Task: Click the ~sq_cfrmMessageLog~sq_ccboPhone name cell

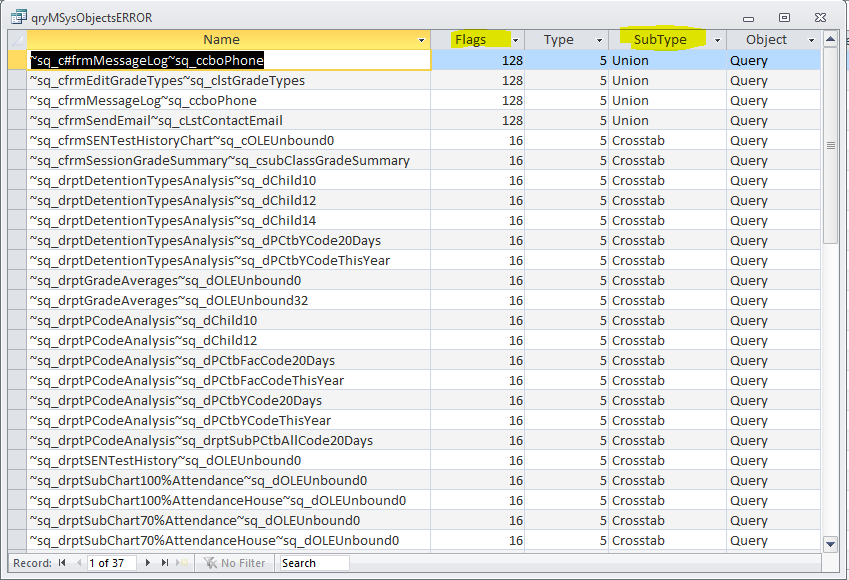Action: pos(228,101)
